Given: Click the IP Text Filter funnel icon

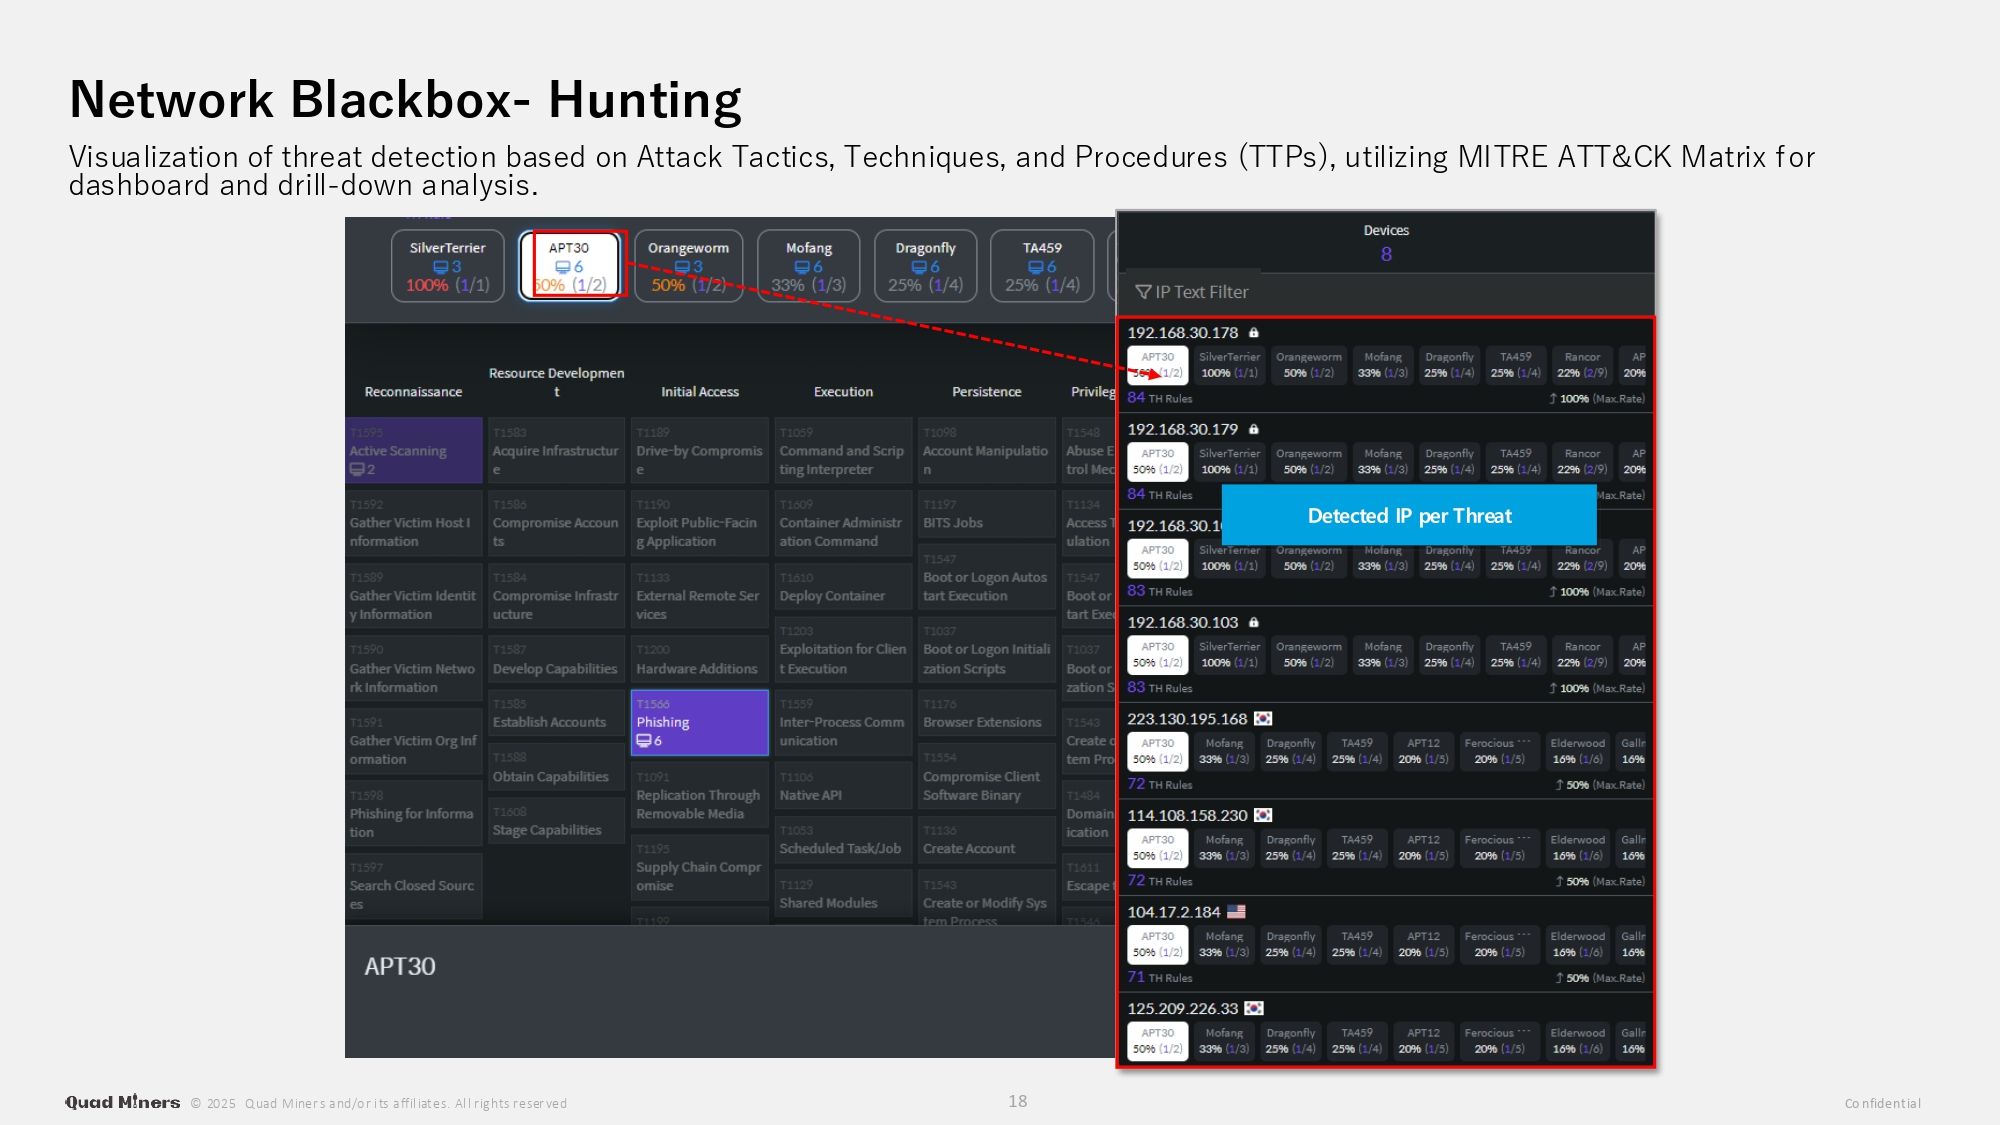Looking at the screenshot, I should coord(1143,292).
